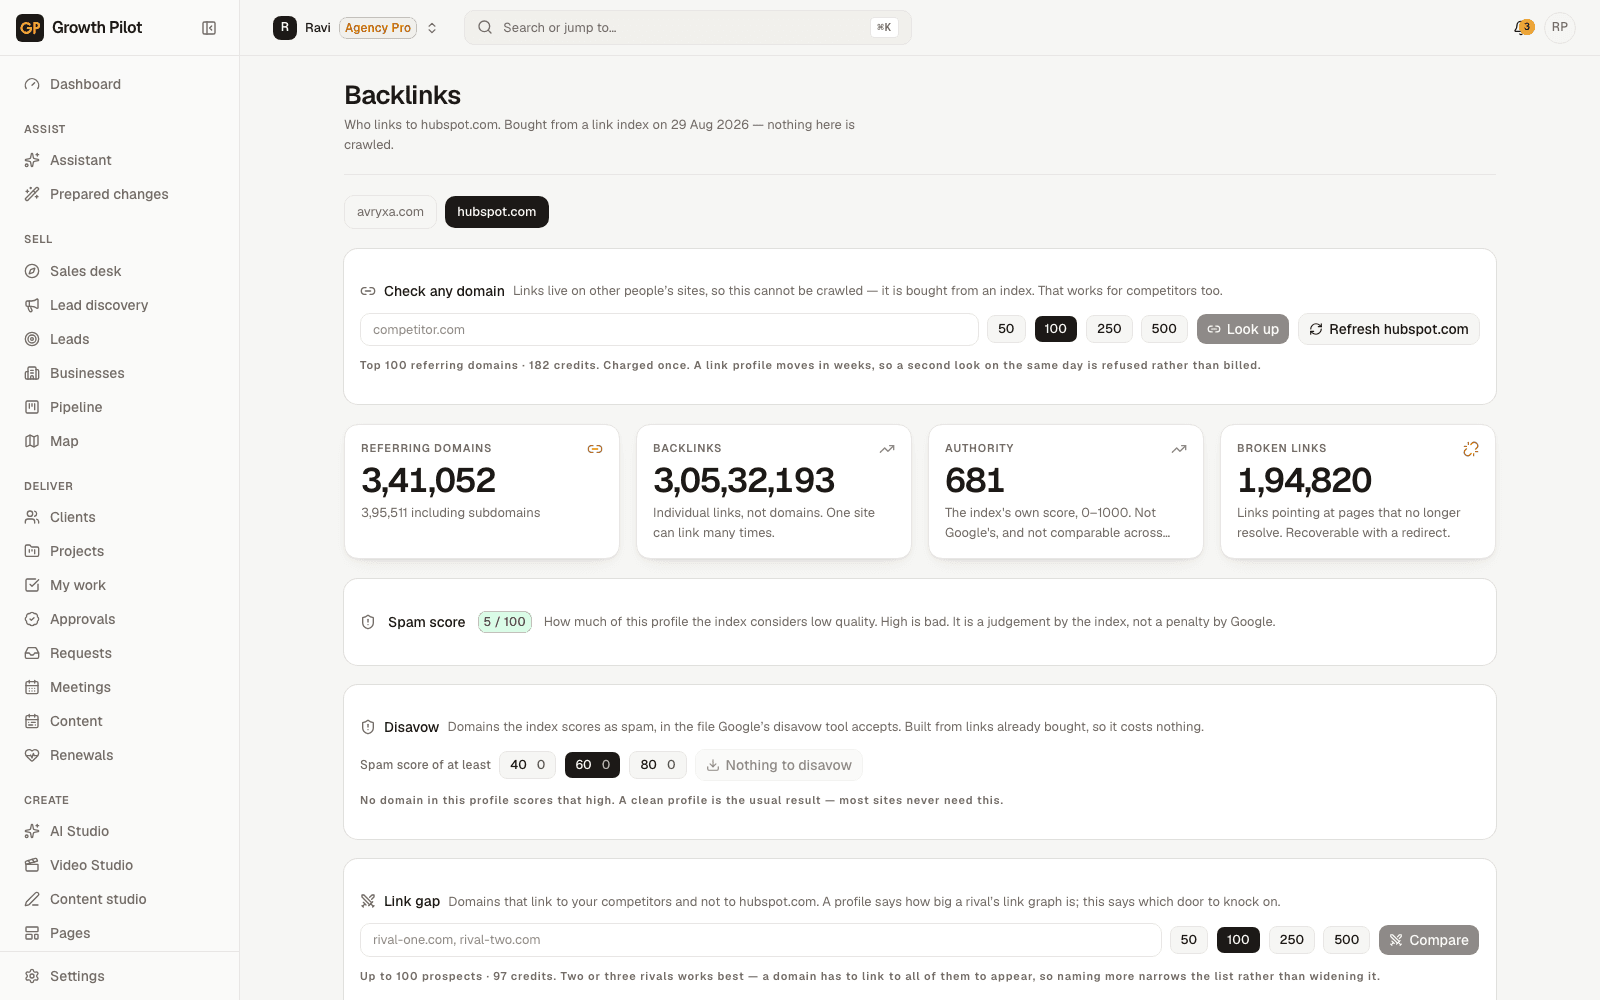Focus the Search or jump to field
The width and height of the screenshot is (1600, 1000).
(x=688, y=28)
